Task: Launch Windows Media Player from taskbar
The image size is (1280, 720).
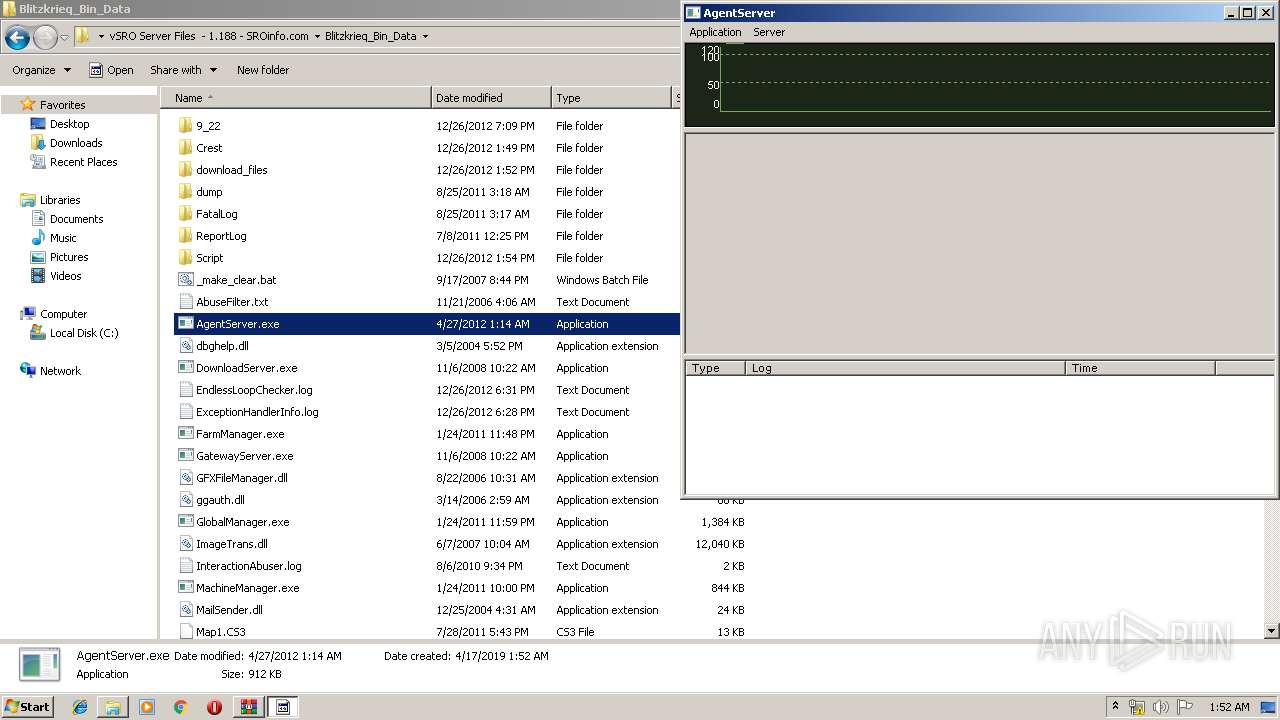Action: coord(147,707)
